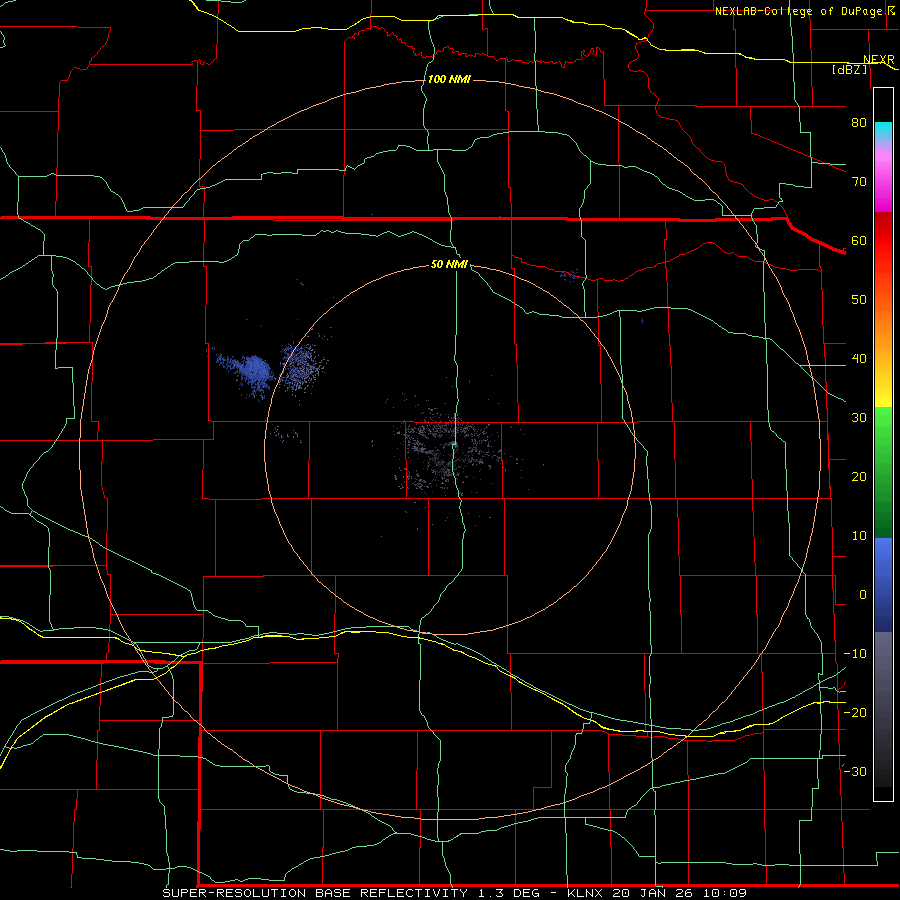Click the 40 value on dBZ scale
The height and width of the screenshot is (900, 900).
pos(859,359)
